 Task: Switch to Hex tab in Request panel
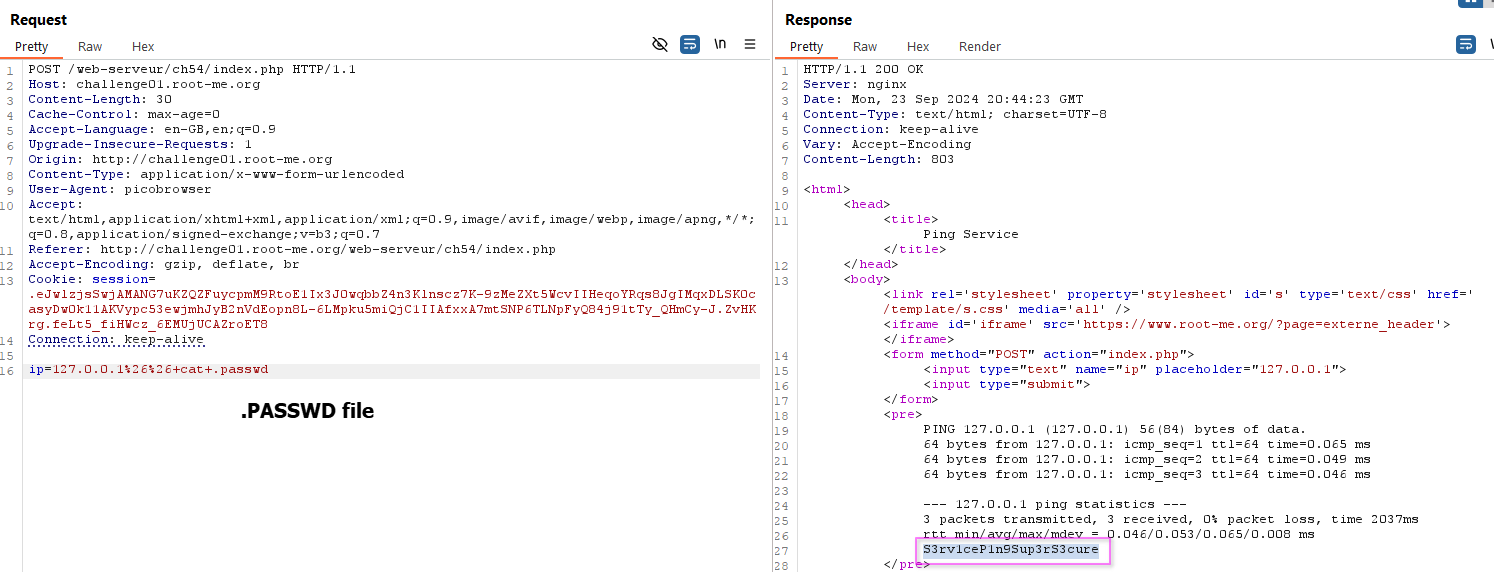(143, 47)
